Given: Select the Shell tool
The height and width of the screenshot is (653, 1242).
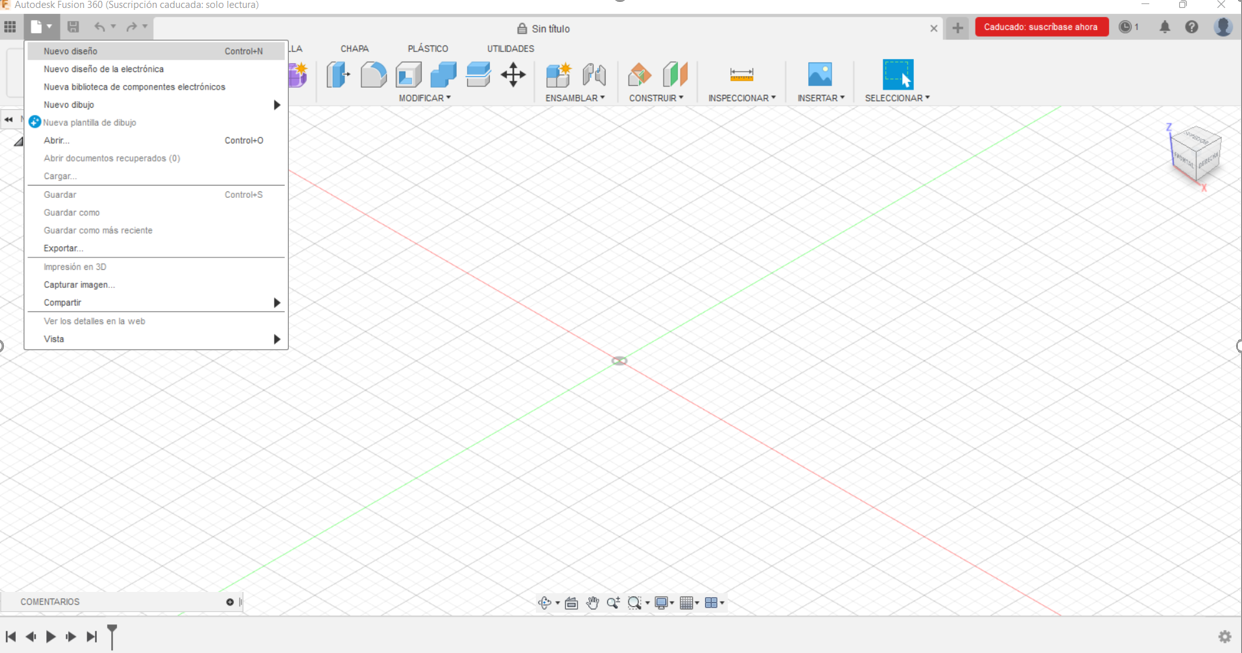Looking at the screenshot, I should pyautogui.click(x=408, y=75).
